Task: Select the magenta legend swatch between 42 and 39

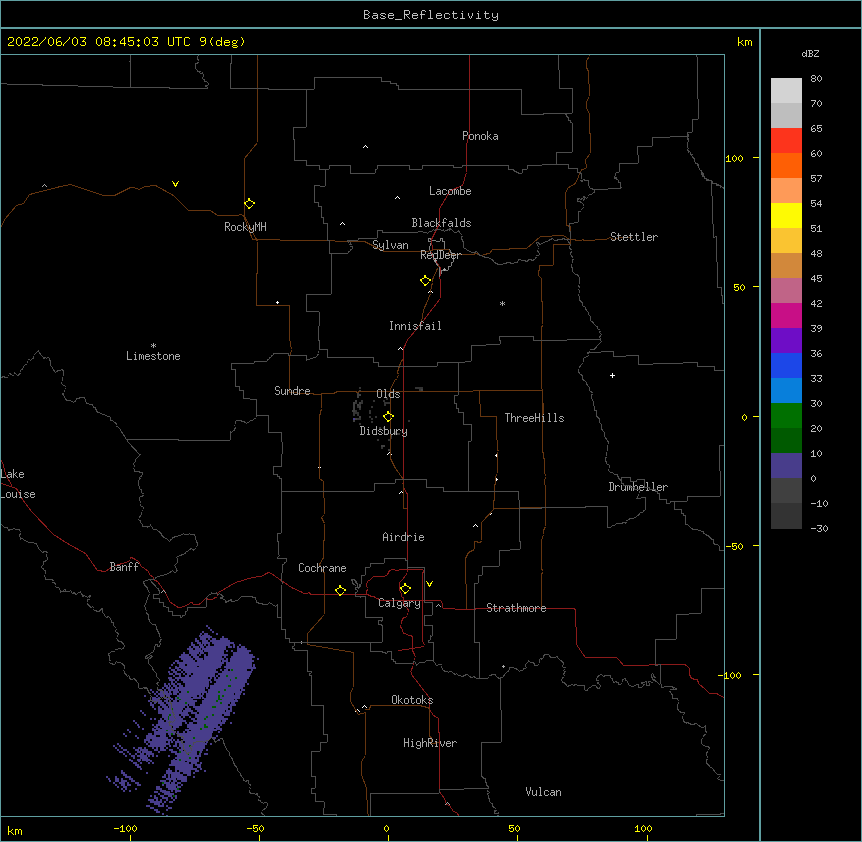Action: (786, 315)
